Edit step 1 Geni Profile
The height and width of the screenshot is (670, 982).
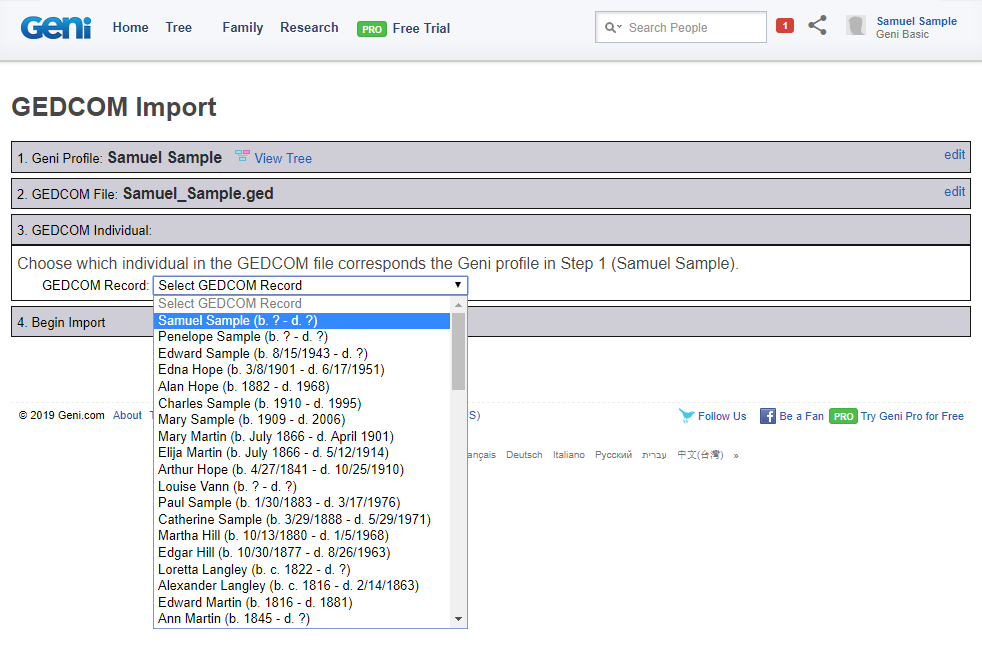click(x=954, y=155)
